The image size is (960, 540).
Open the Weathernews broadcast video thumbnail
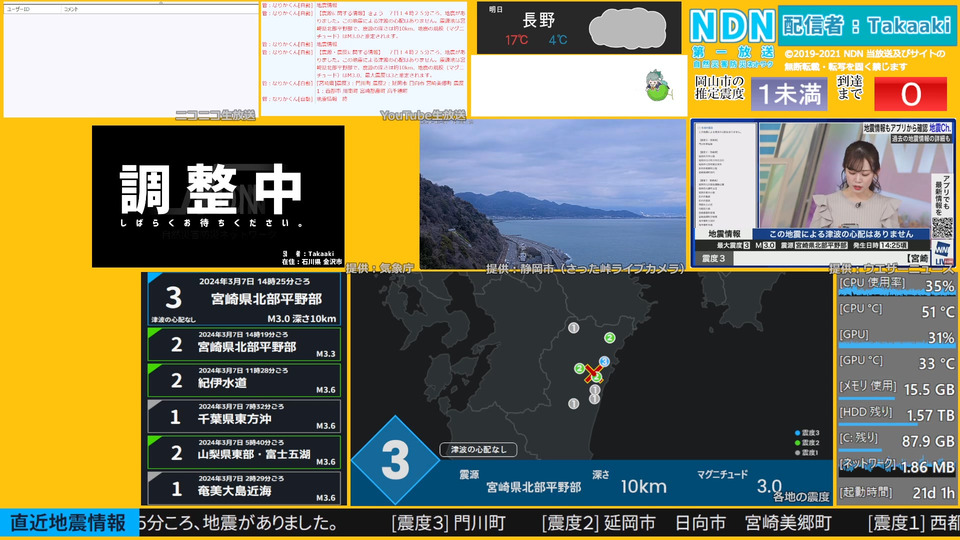click(x=823, y=193)
